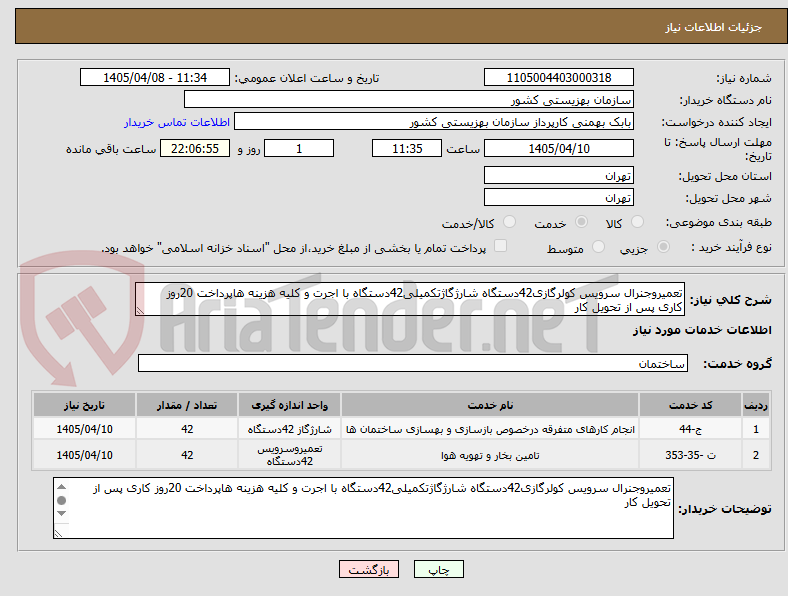Select the خدمت radio button
Image resolution: width=788 pixels, height=596 pixels.
(581, 222)
